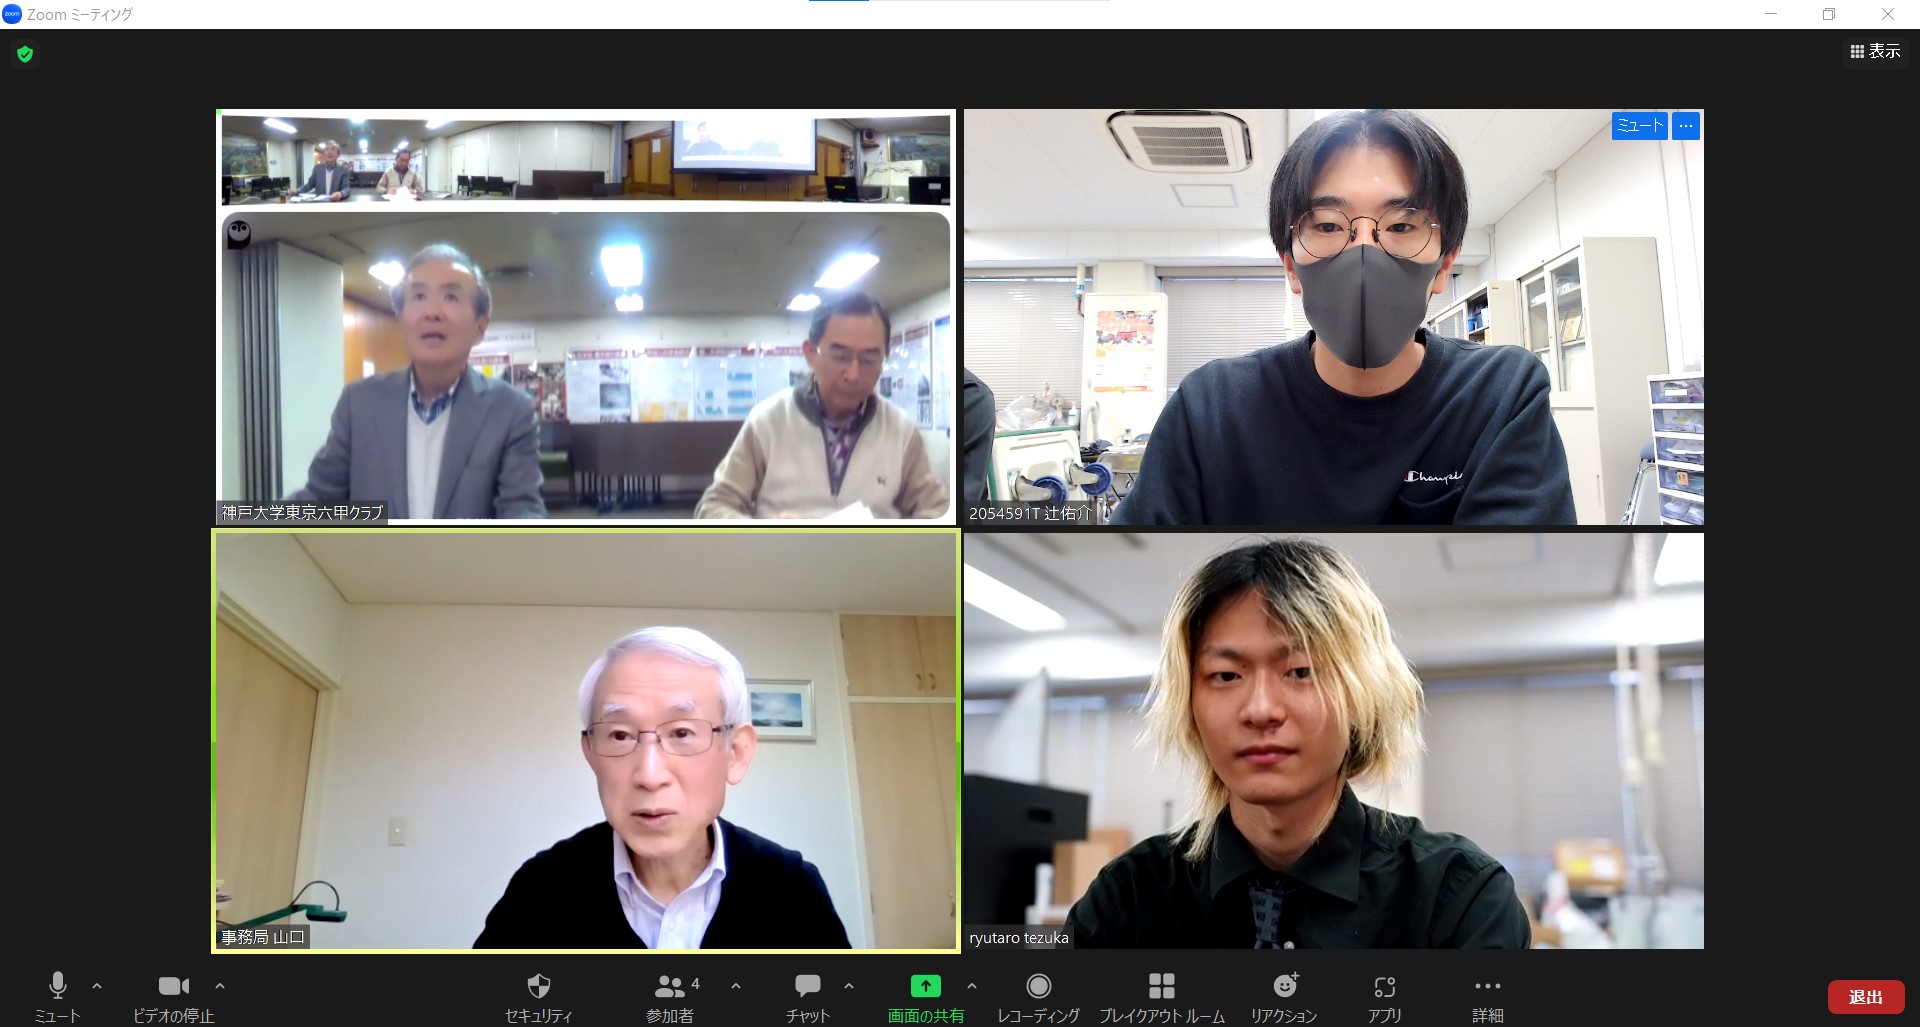Open the View (表示) layout menu
The height and width of the screenshot is (1027, 1920).
point(1875,51)
